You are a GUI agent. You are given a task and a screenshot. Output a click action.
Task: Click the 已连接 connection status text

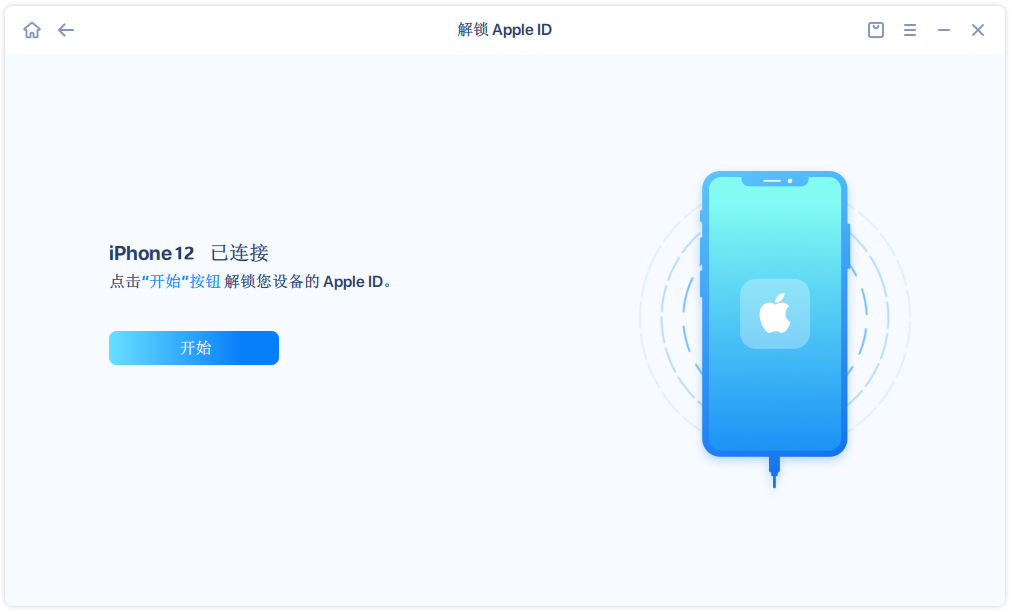pos(240,253)
